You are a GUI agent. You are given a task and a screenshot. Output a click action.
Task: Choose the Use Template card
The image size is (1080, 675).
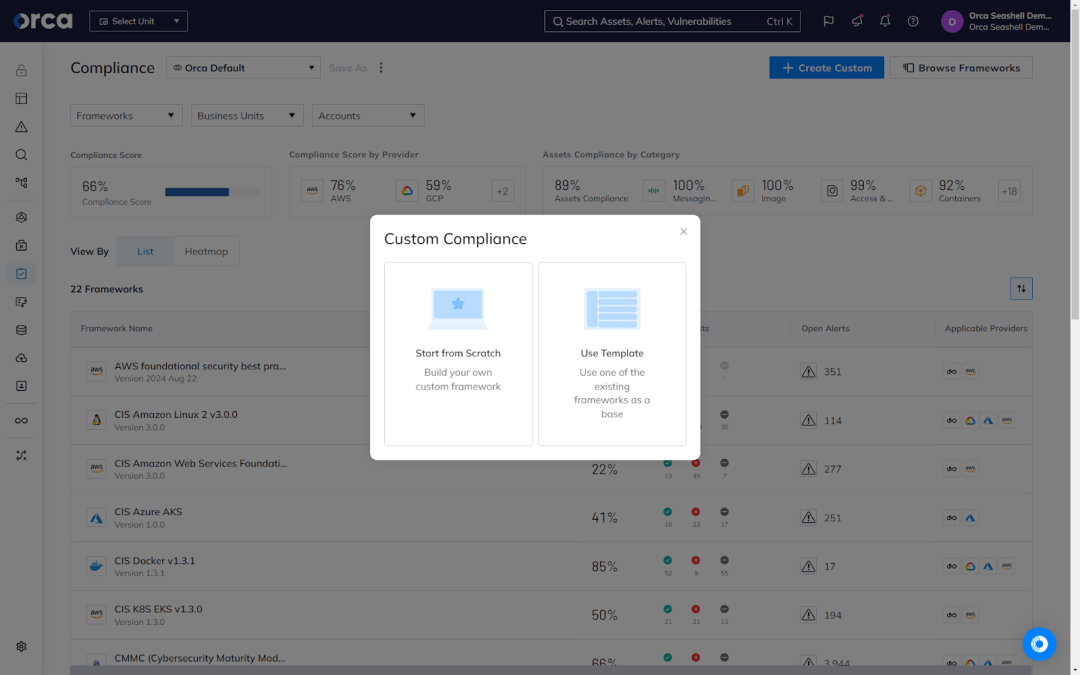[x=612, y=353]
